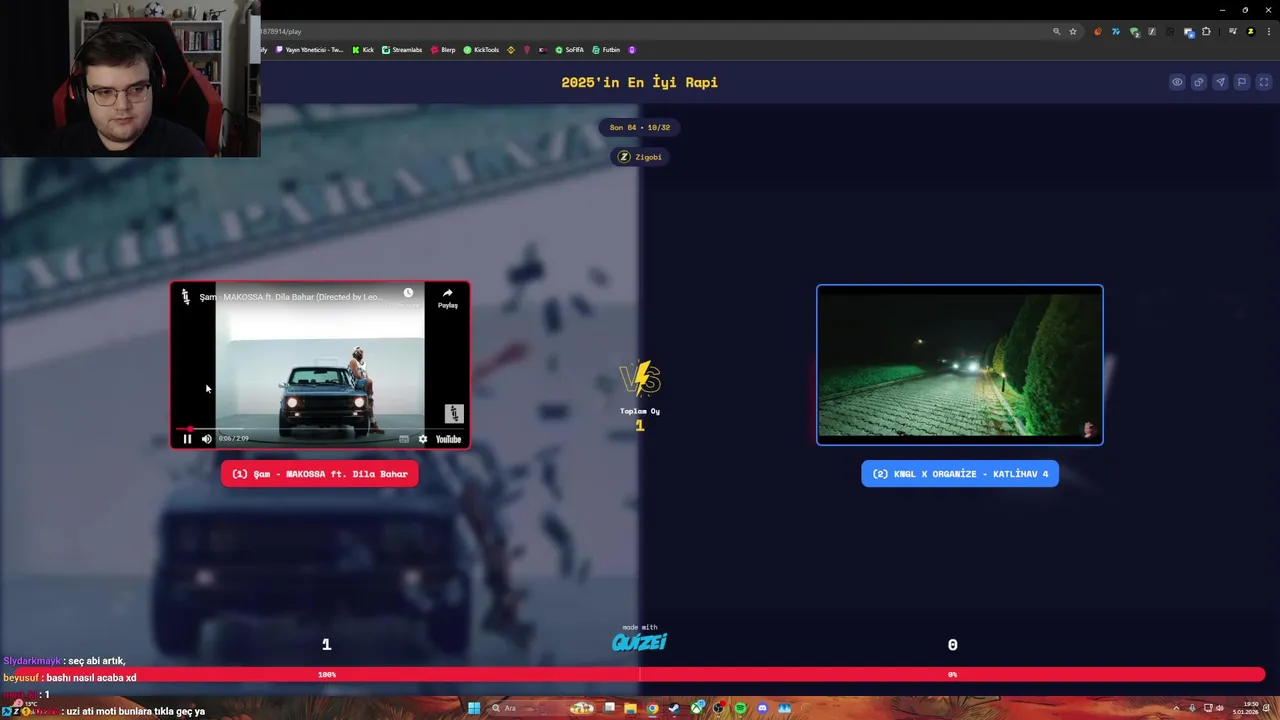Toggle fullscreen via Quizei header icon
This screenshot has height=720, width=1280.
pos(1264,82)
